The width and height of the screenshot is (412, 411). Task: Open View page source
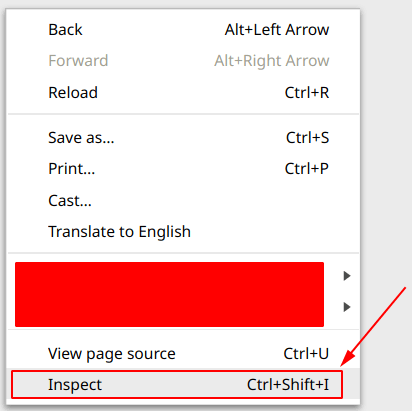pos(183,353)
